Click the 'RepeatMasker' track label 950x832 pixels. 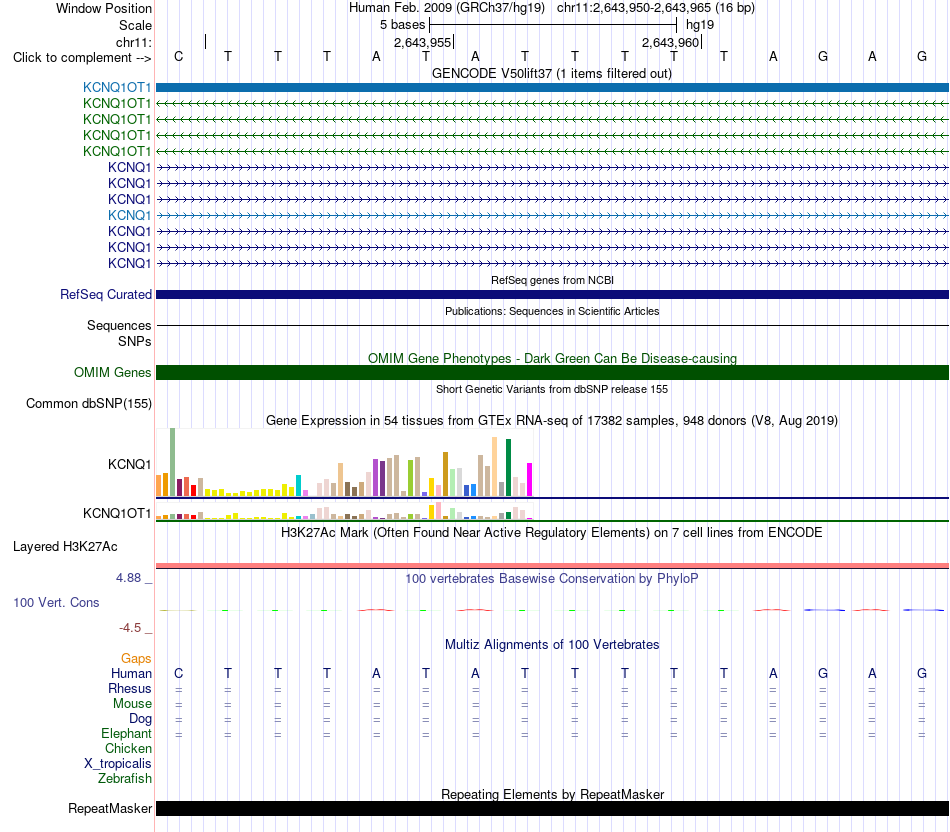click(x=110, y=808)
